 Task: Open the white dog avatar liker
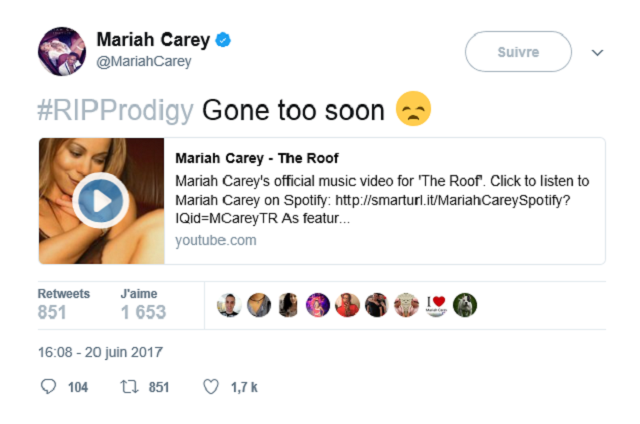(x=465, y=305)
